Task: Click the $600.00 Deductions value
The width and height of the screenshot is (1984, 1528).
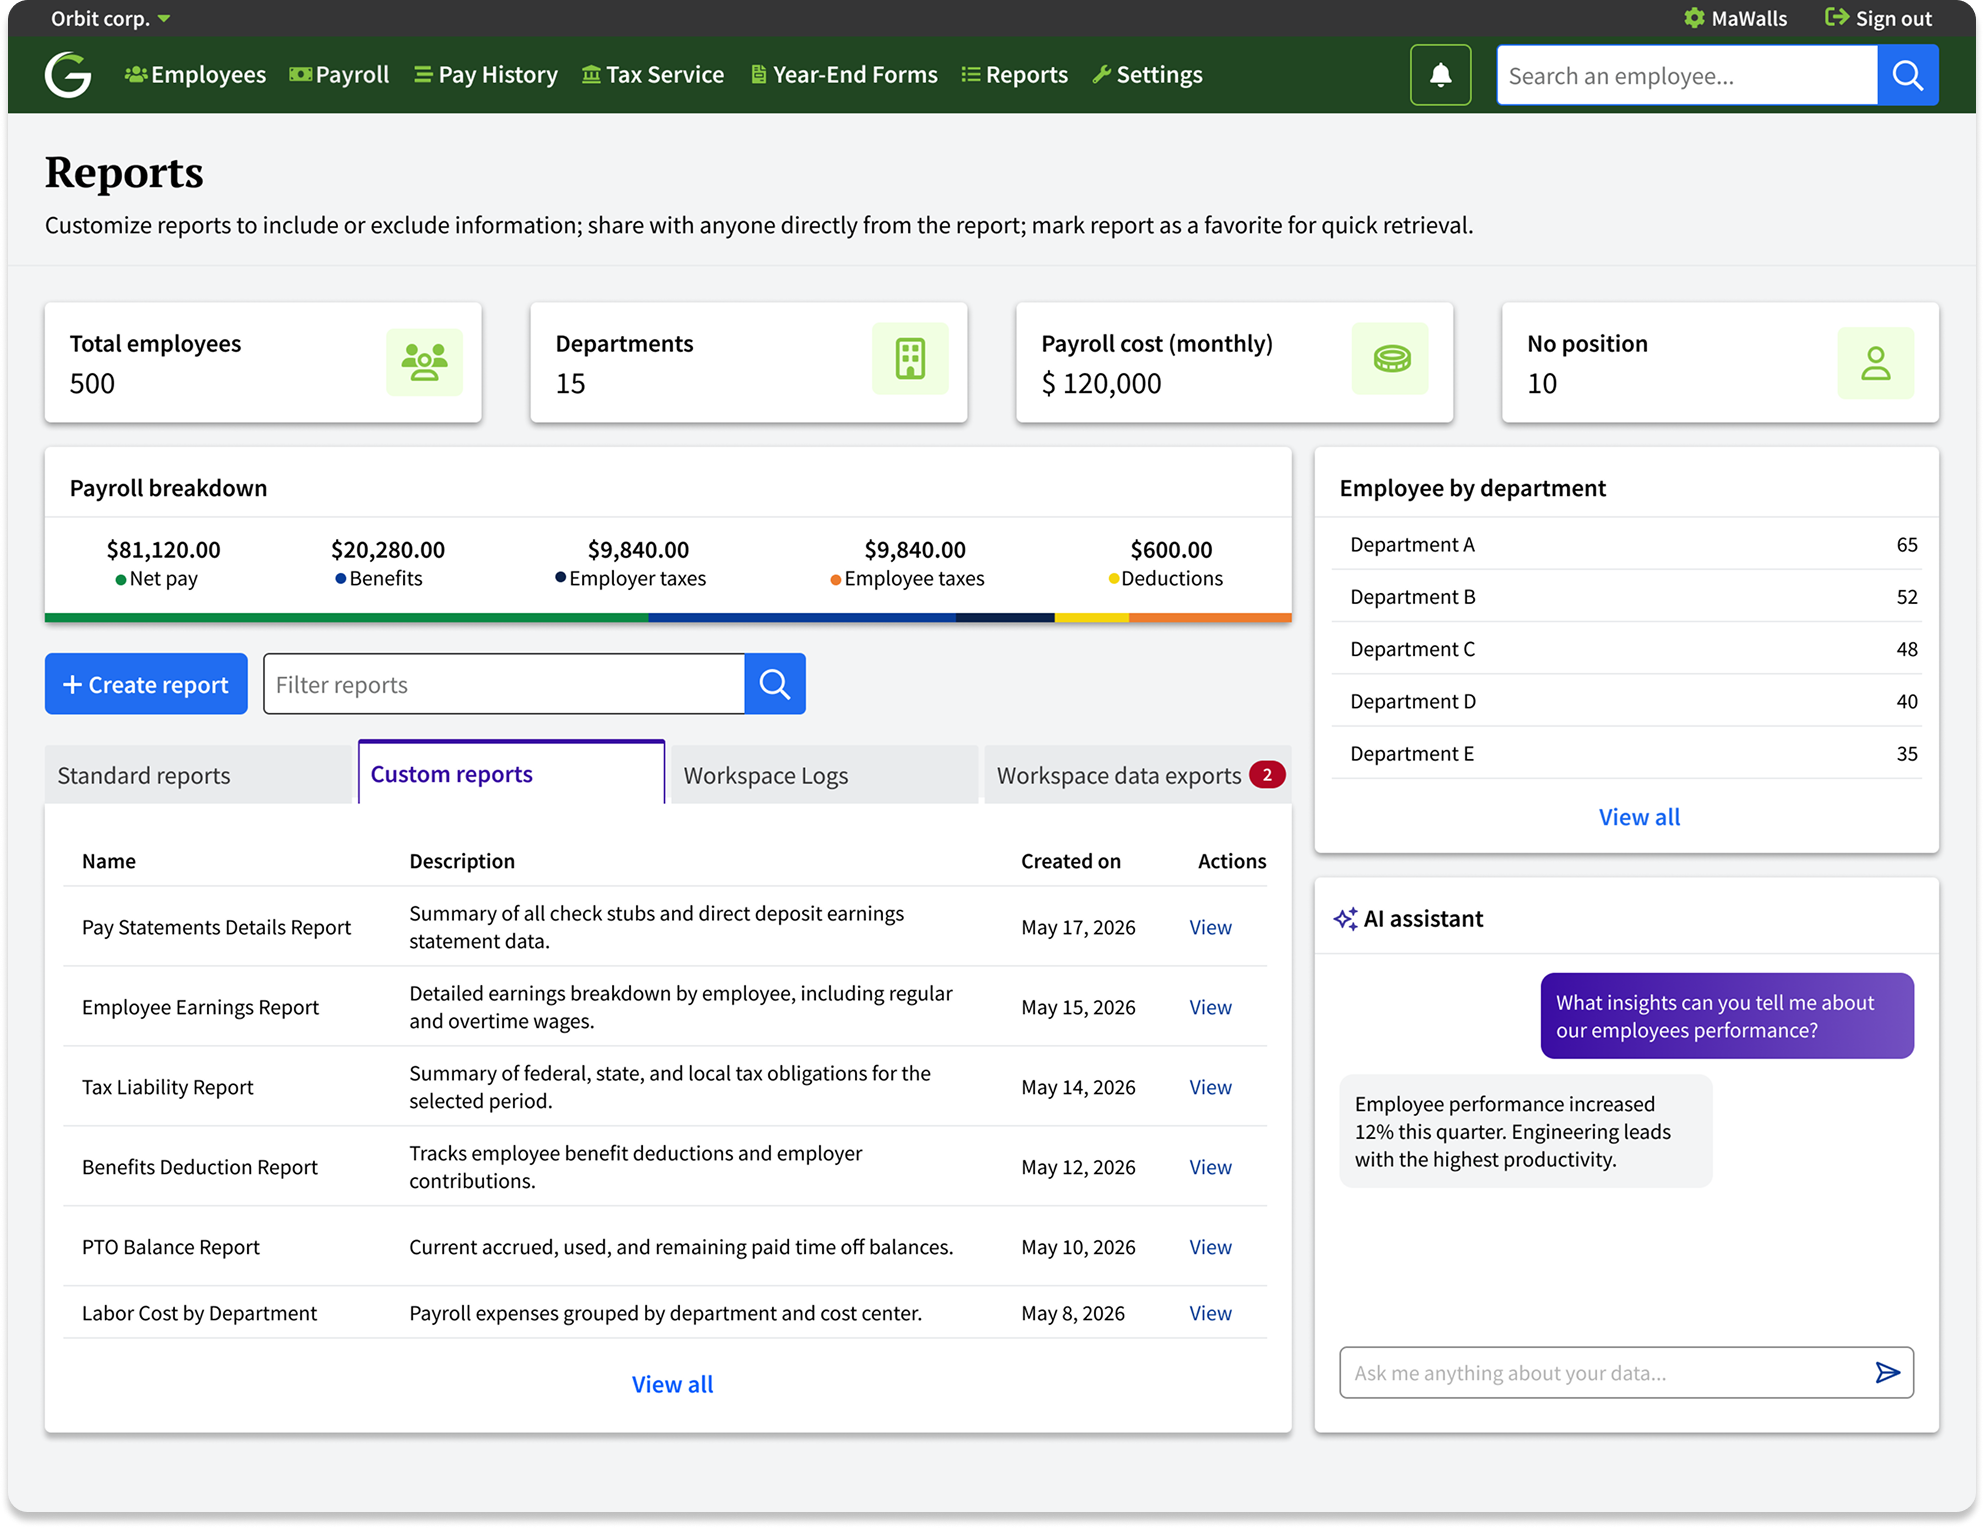Action: (1171, 549)
